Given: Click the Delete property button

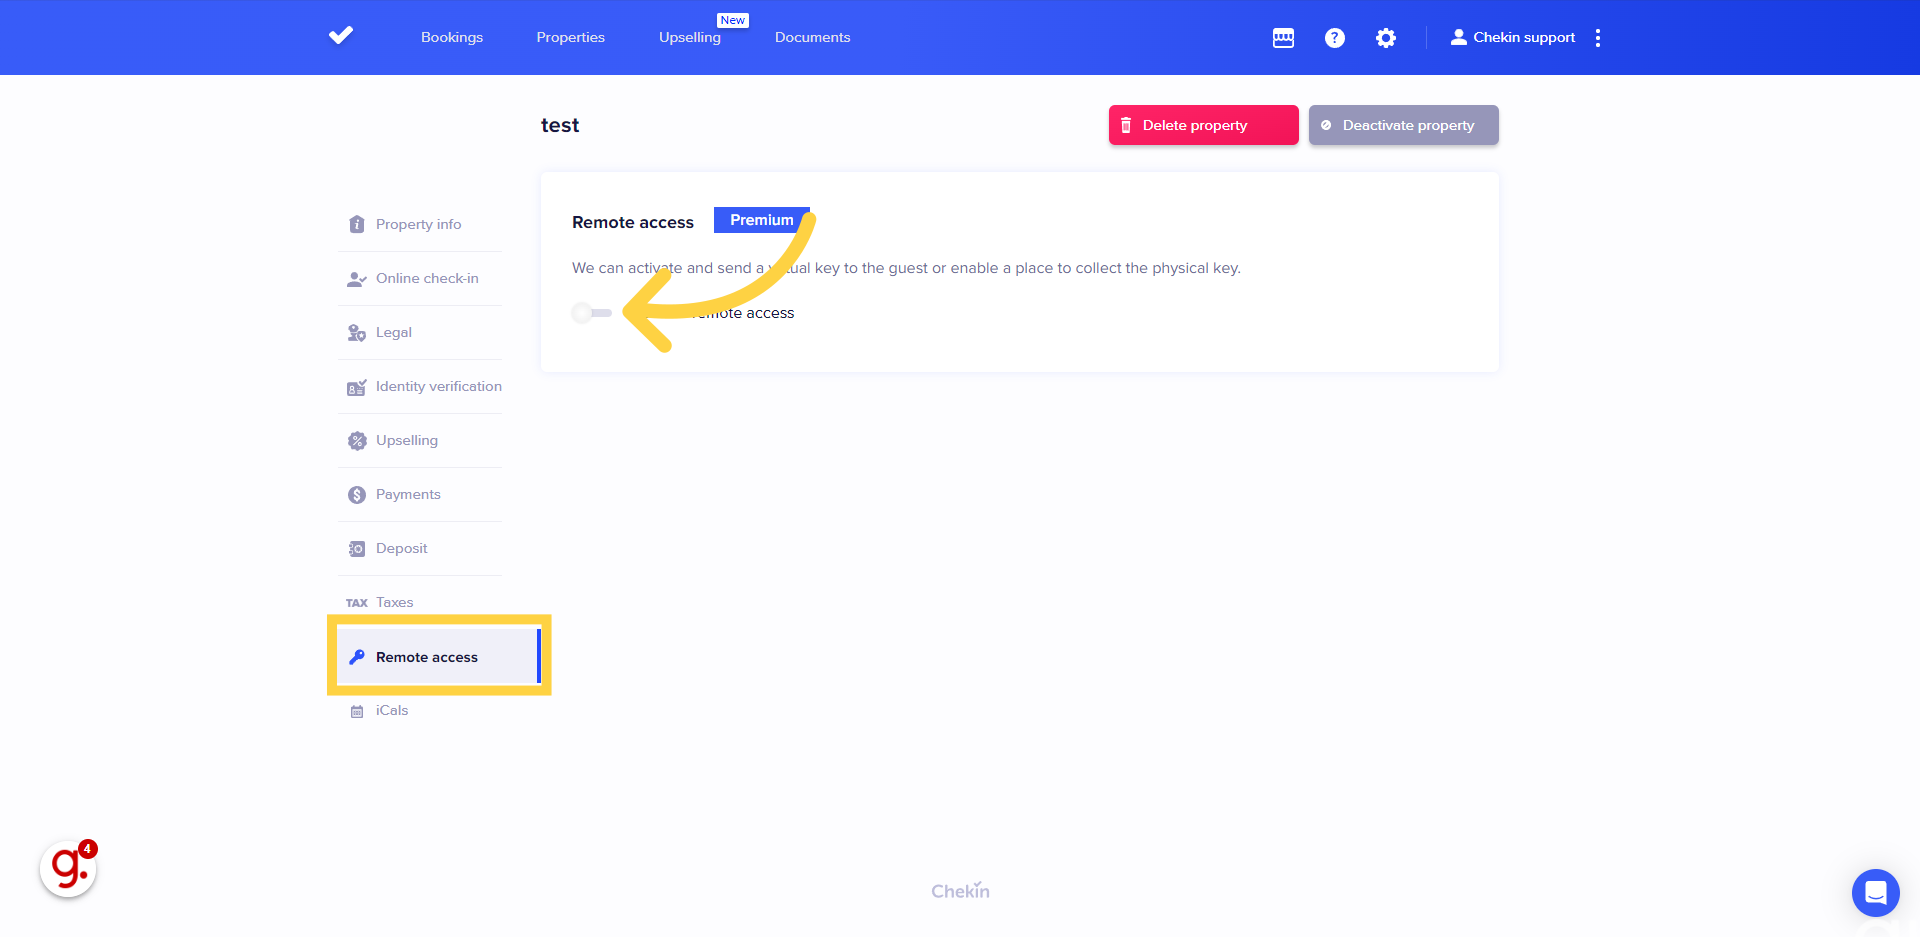Looking at the screenshot, I should pos(1203,125).
